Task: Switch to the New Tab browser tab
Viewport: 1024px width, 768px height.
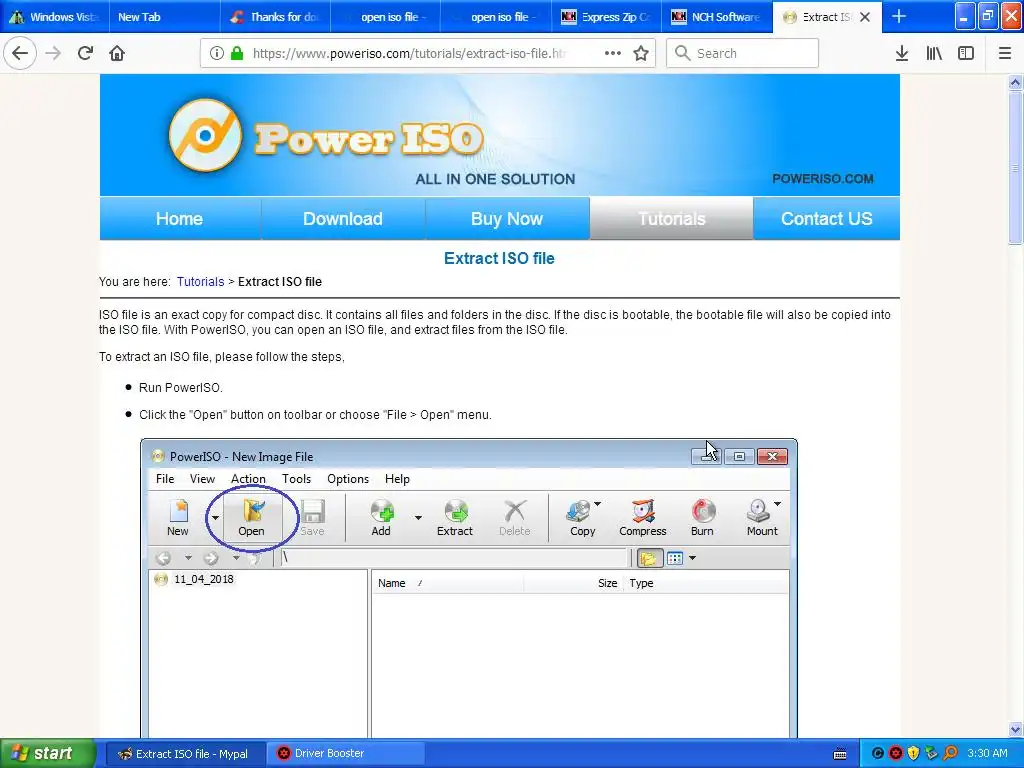Action: pyautogui.click(x=164, y=16)
